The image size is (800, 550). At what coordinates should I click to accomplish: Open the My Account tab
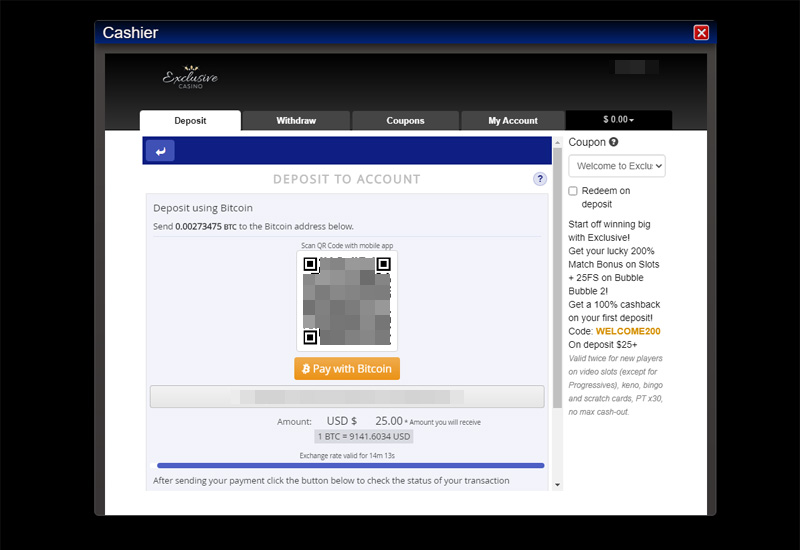click(x=513, y=121)
